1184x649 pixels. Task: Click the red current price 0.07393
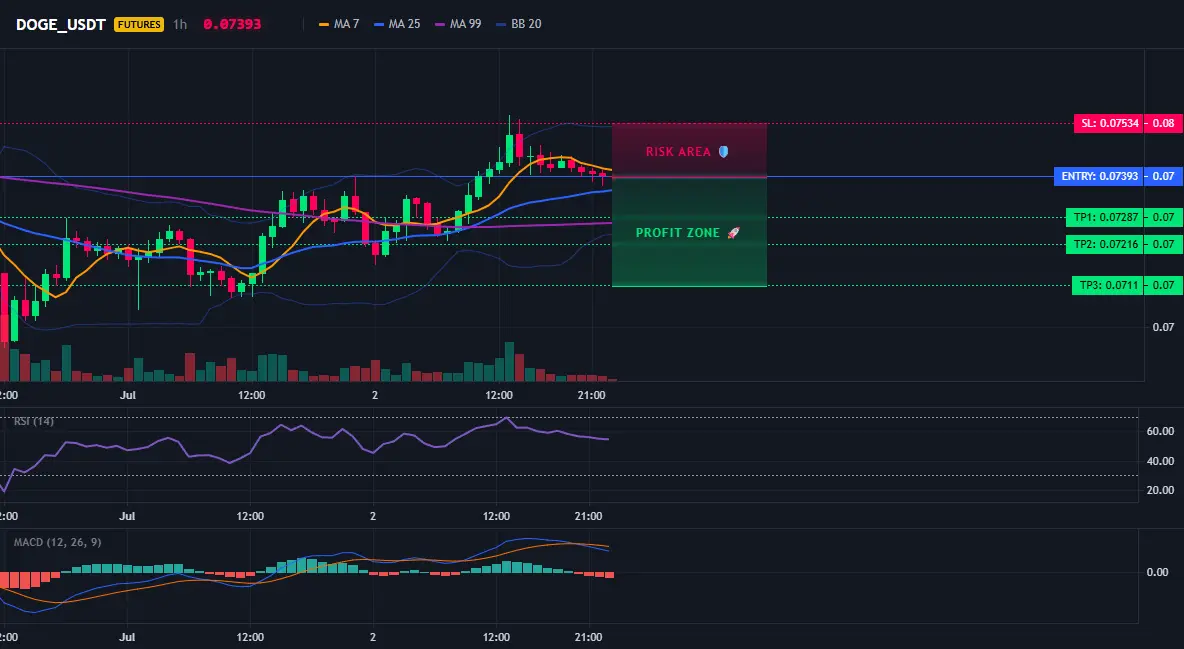click(x=232, y=24)
